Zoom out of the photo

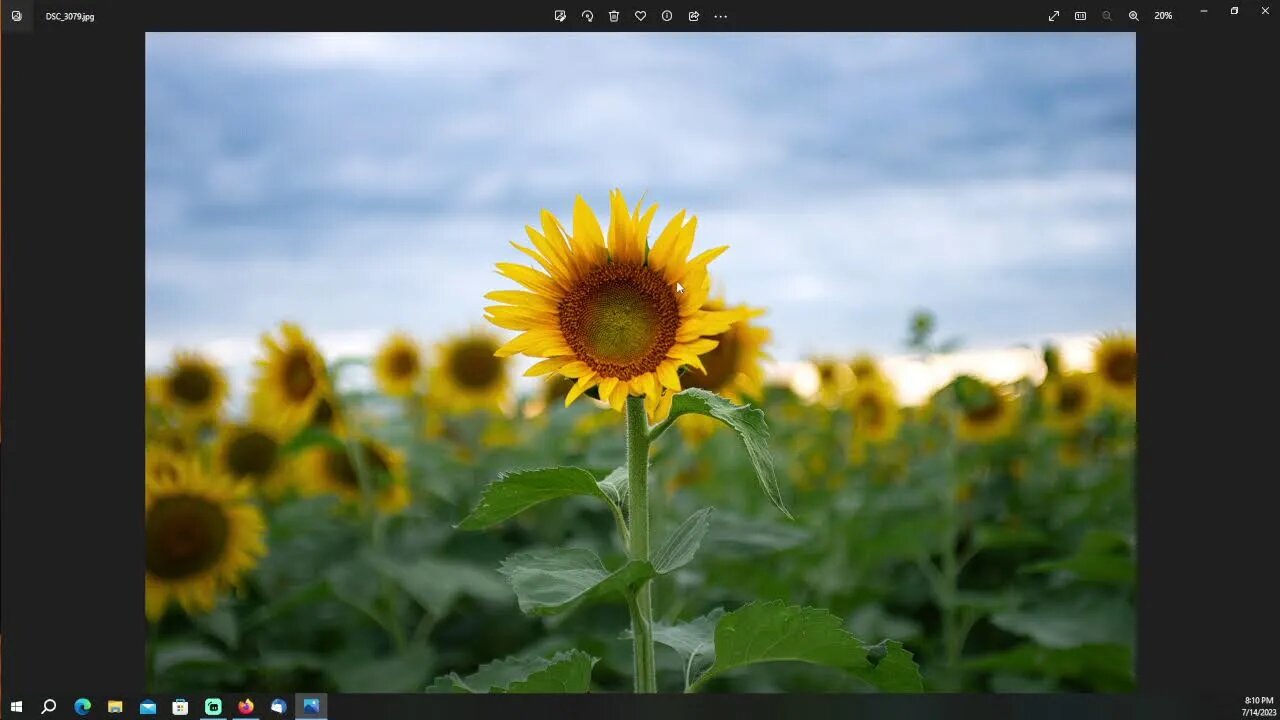[1107, 16]
